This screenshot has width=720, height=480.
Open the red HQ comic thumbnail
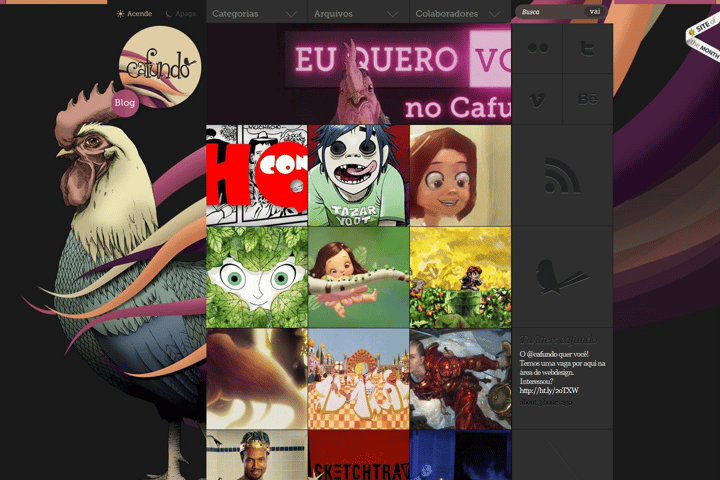pos(257,175)
